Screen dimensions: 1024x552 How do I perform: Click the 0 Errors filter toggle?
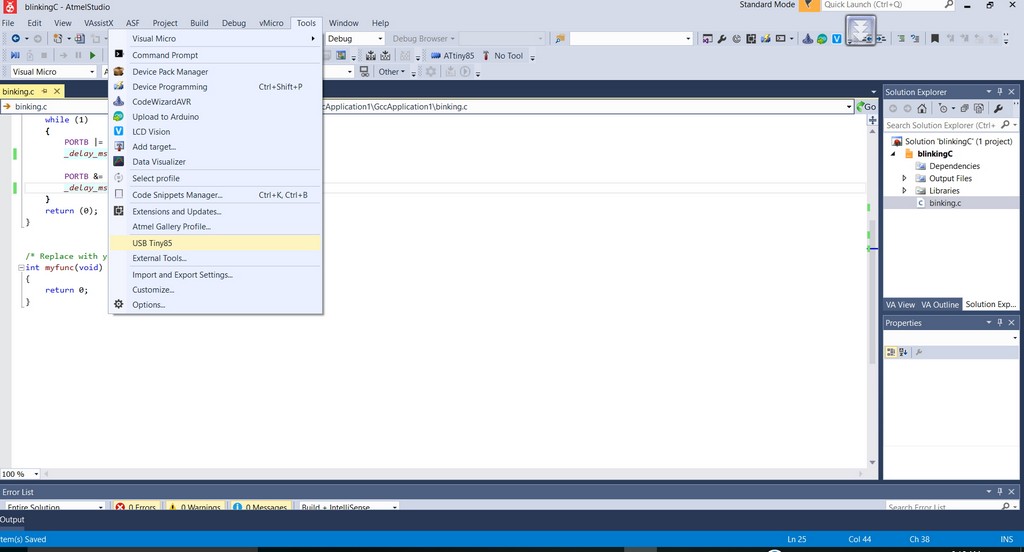point(135,508)
